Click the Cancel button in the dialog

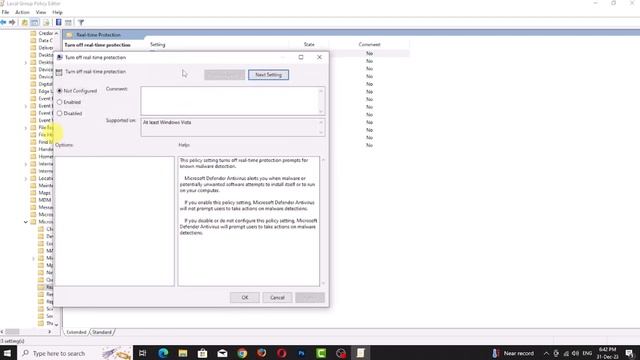[277, 298]
